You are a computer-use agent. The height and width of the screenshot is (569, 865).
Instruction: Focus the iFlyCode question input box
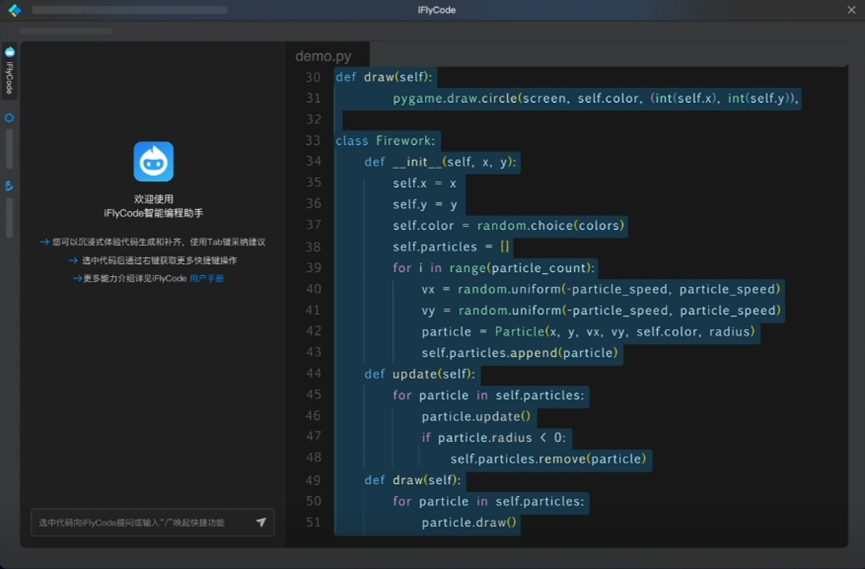point(140,522)
